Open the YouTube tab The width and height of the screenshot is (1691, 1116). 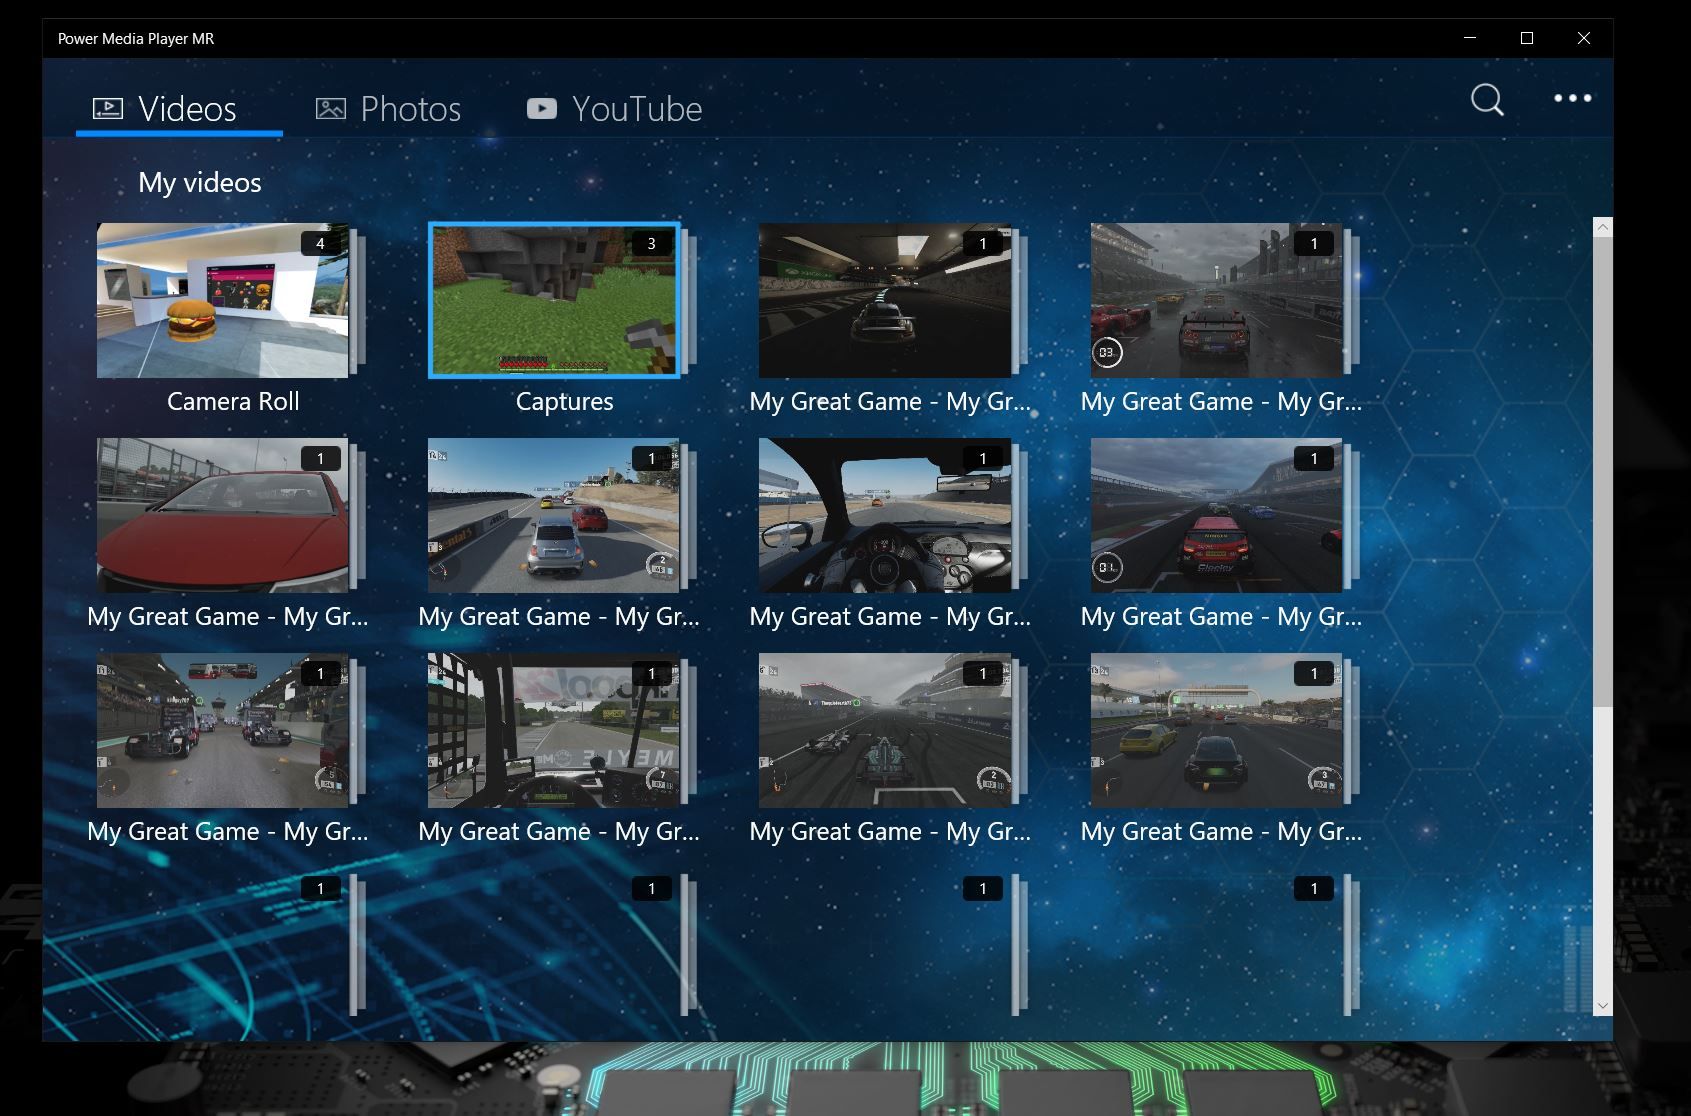(635, 108)
